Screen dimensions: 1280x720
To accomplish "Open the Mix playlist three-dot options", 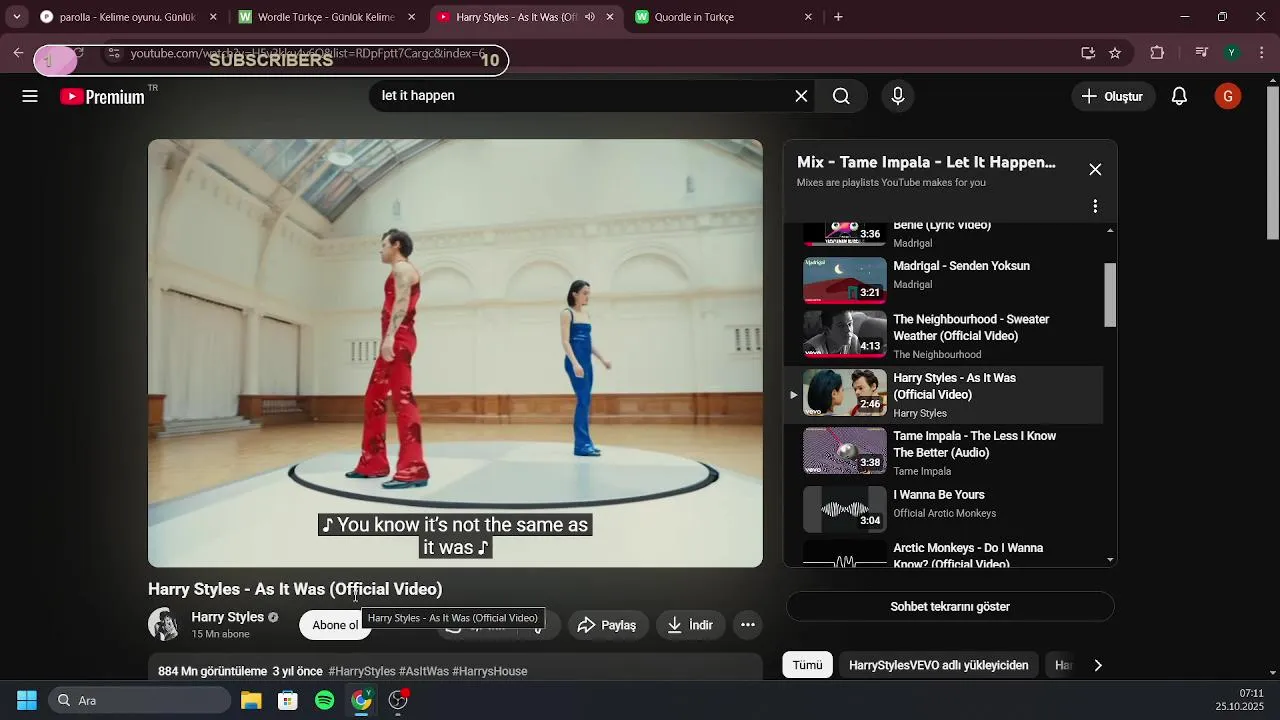I will (x=1095, y=206).
